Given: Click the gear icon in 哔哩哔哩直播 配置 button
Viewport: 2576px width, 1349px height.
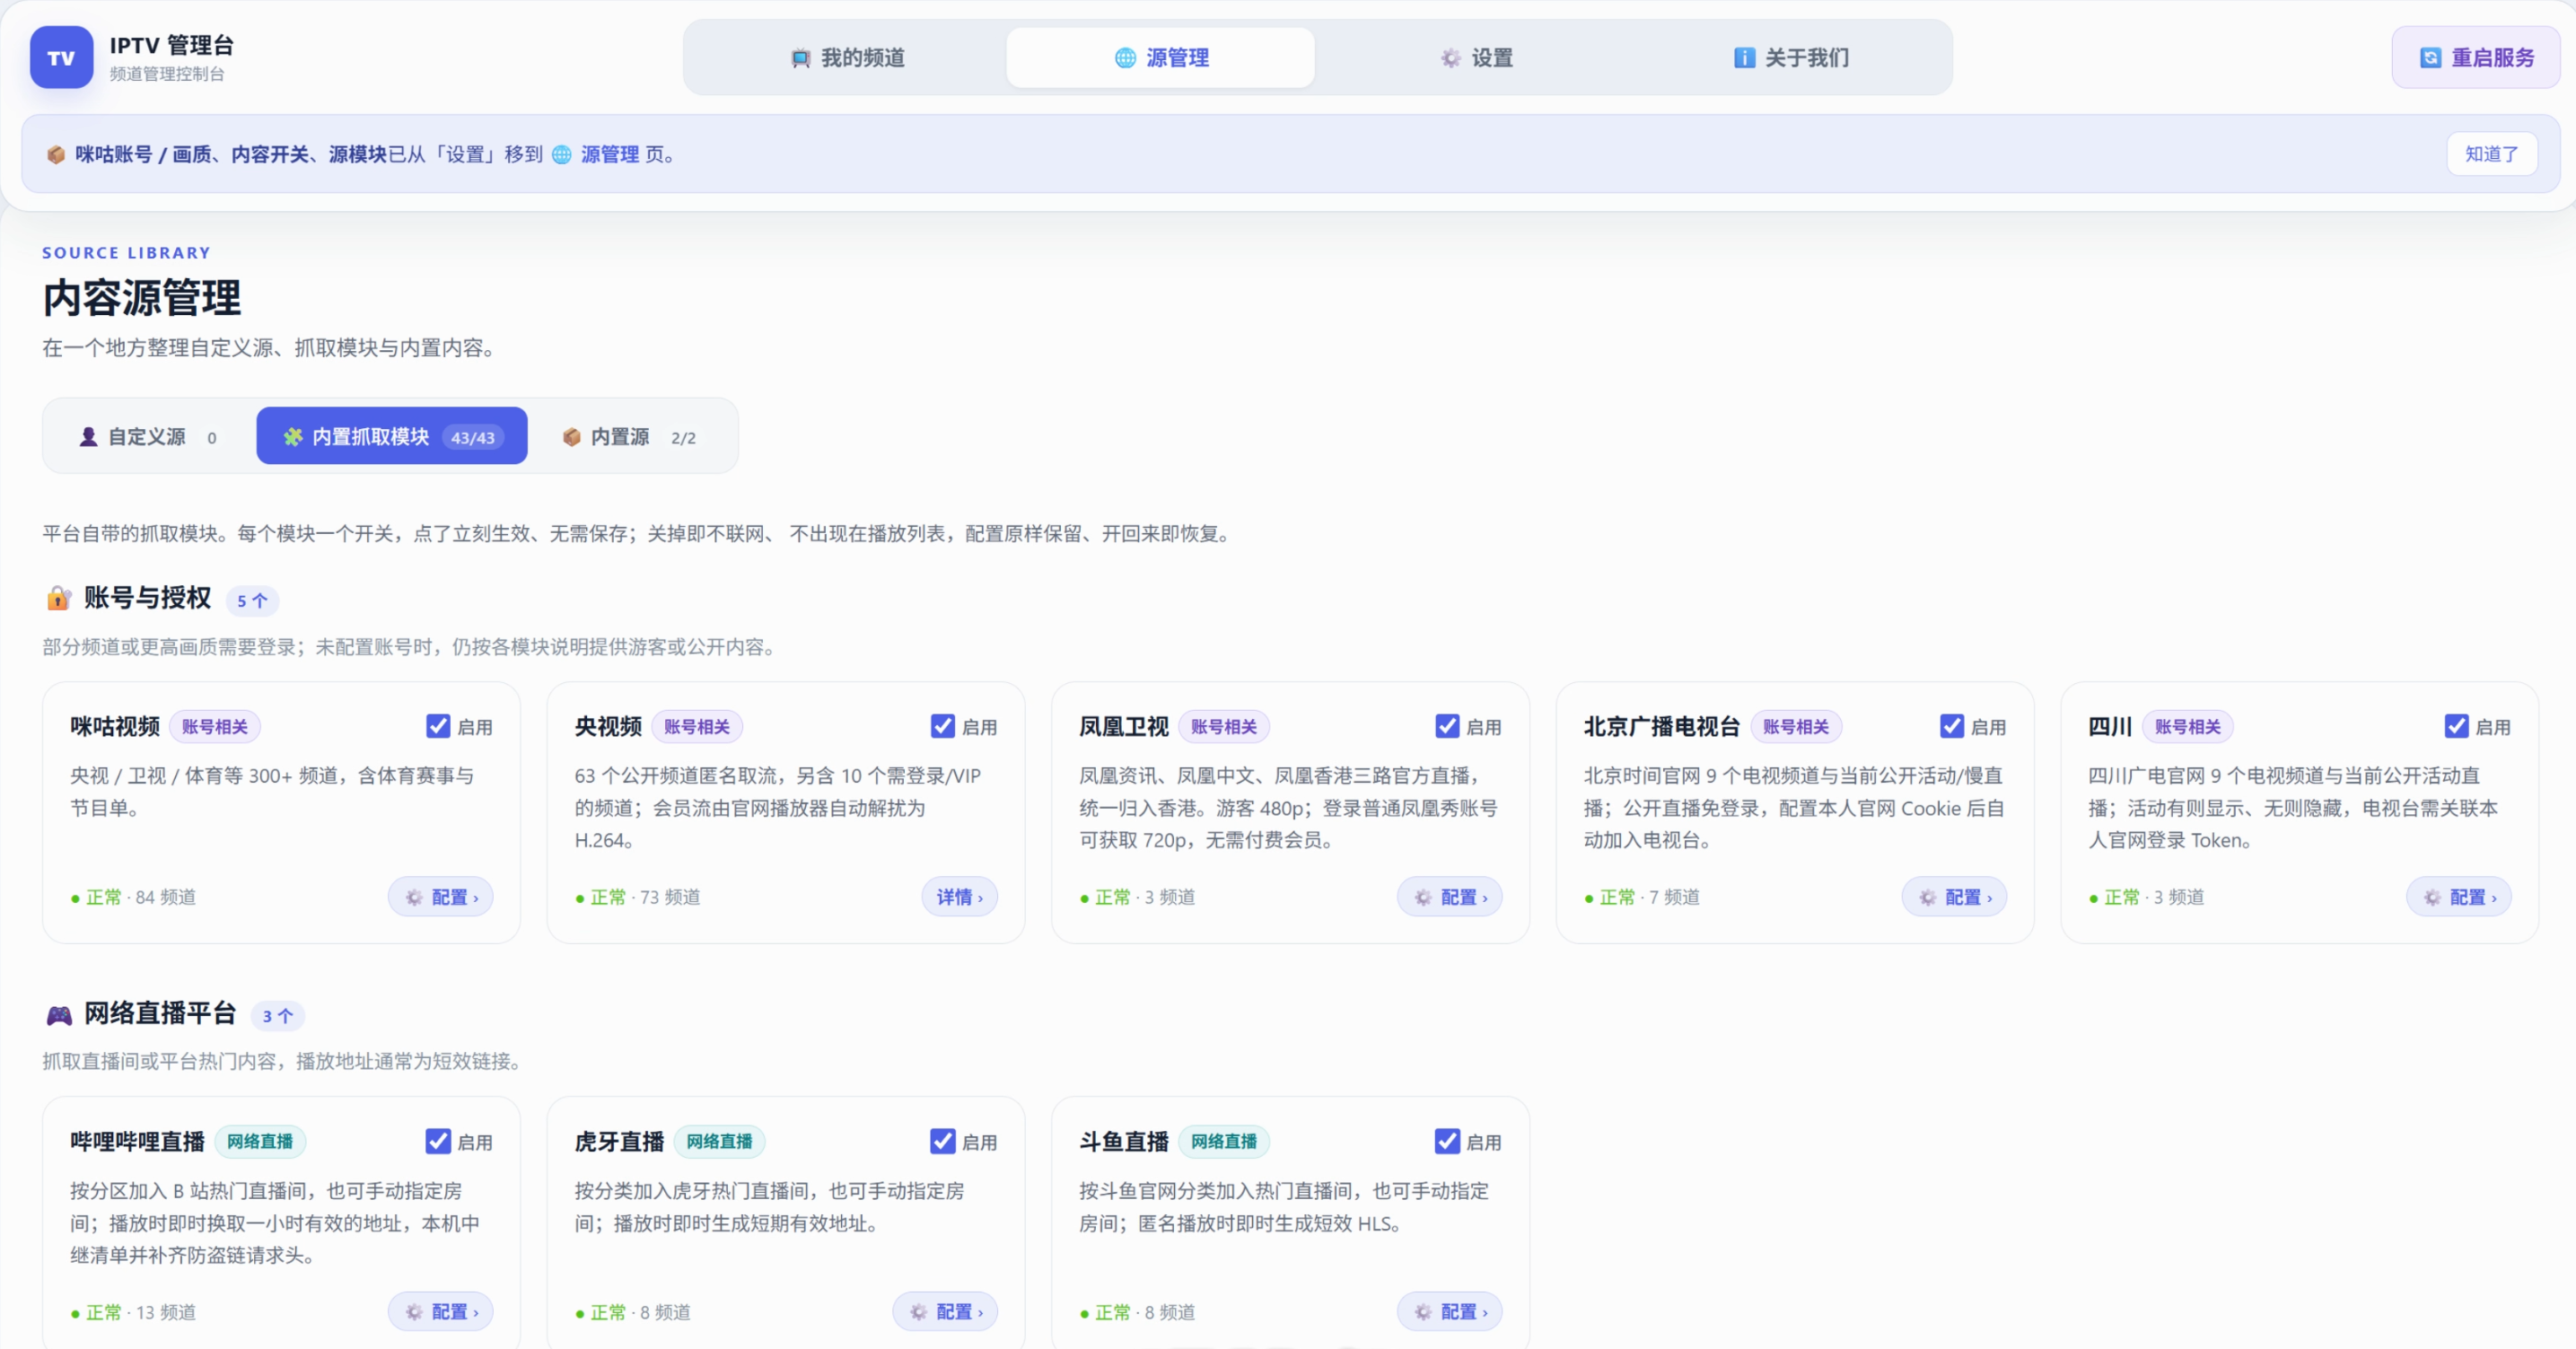Looking at the screenshot, I should (x=414, y=1311).
